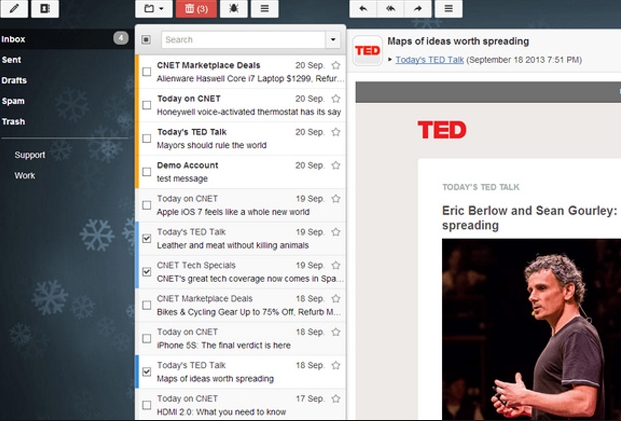Check the Honeywell thermostat message checkbox
The image size is (621, 421).
(147, 105)
